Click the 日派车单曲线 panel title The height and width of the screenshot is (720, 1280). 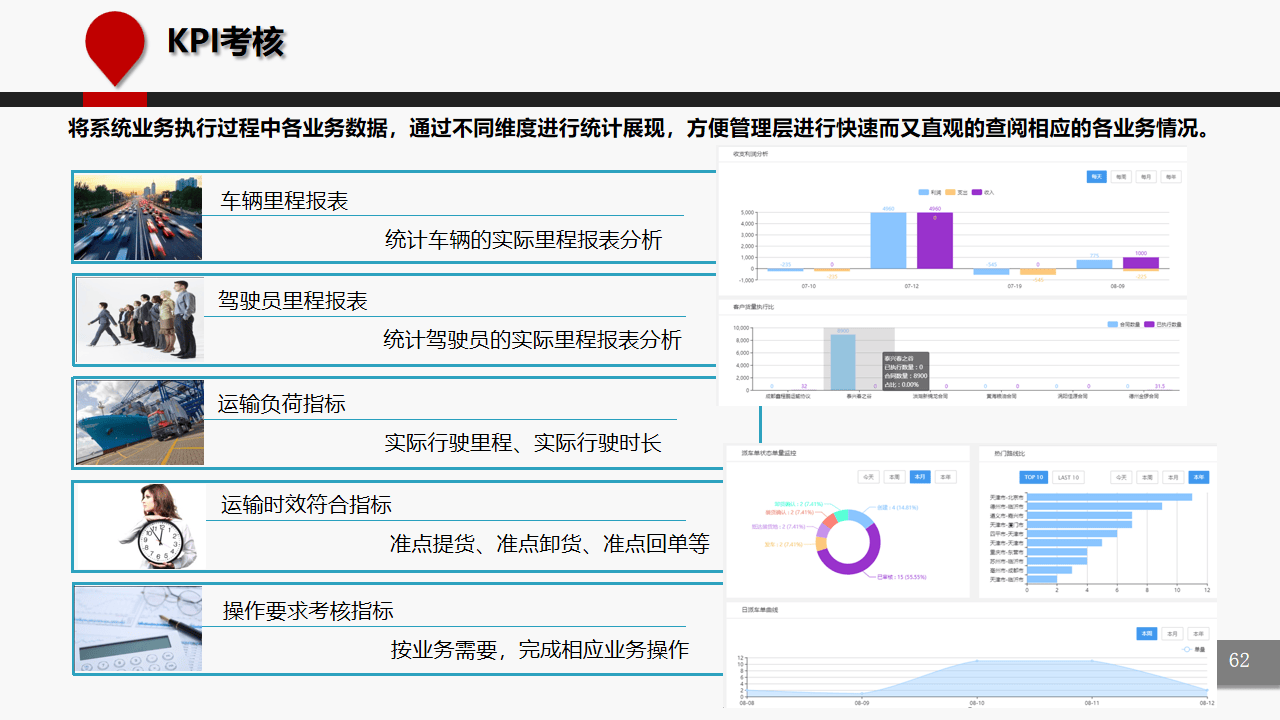[x=760, y=610]
